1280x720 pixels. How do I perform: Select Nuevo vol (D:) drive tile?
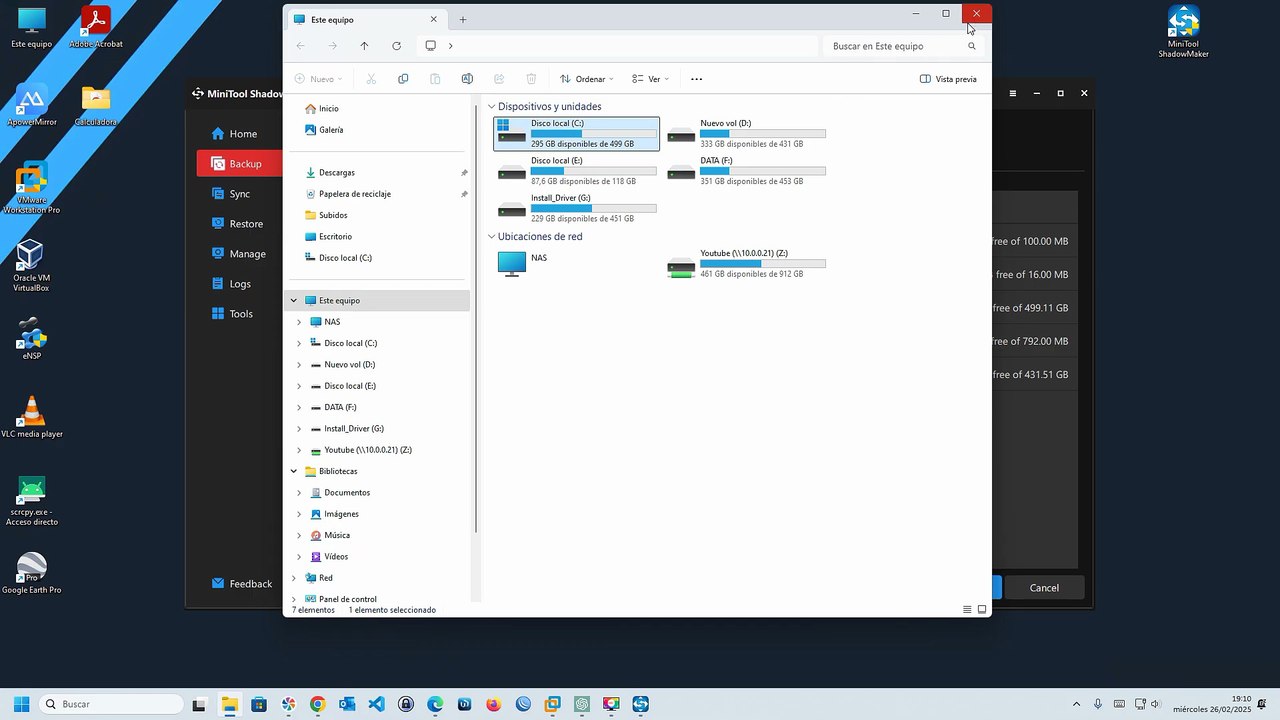pyautogui.click(x=746, y=133)
